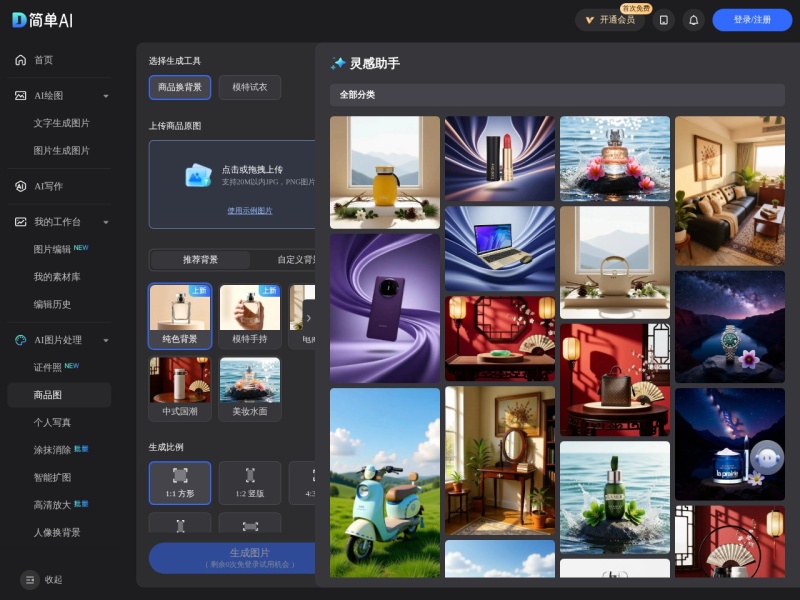The image size is (800, 600).
Task: Click the upload image icon in drop area
Action: pos(198,175)
